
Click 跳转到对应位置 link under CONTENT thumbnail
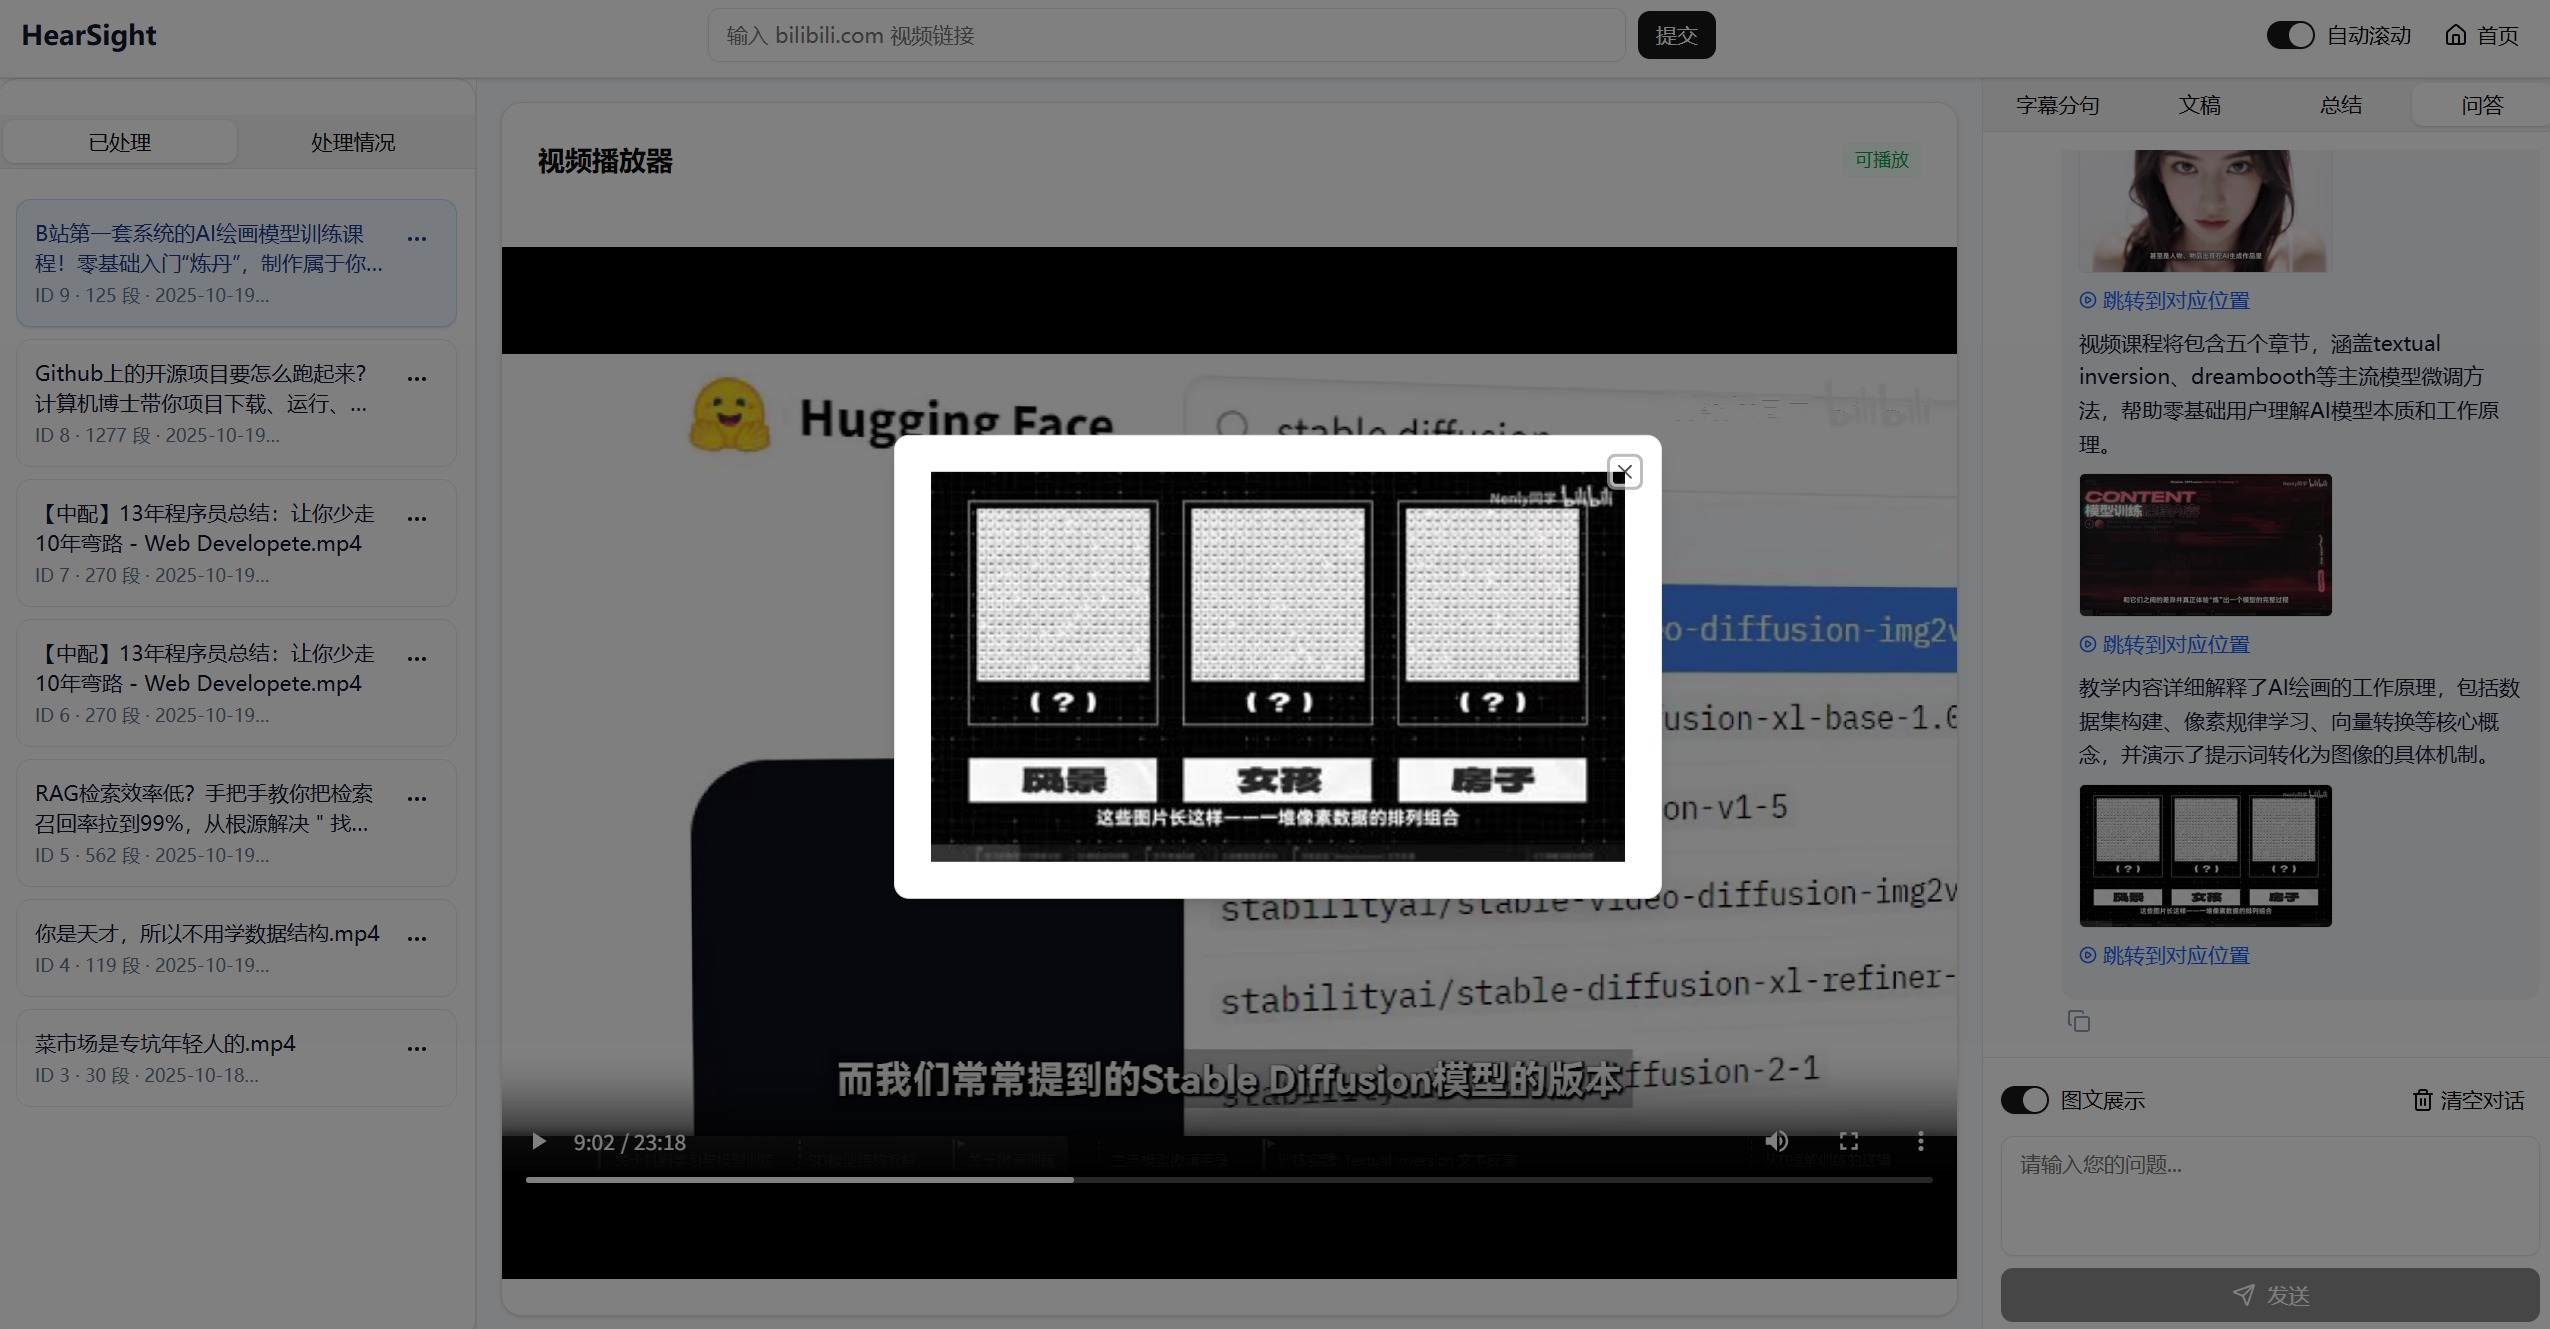coord(2175,645)
